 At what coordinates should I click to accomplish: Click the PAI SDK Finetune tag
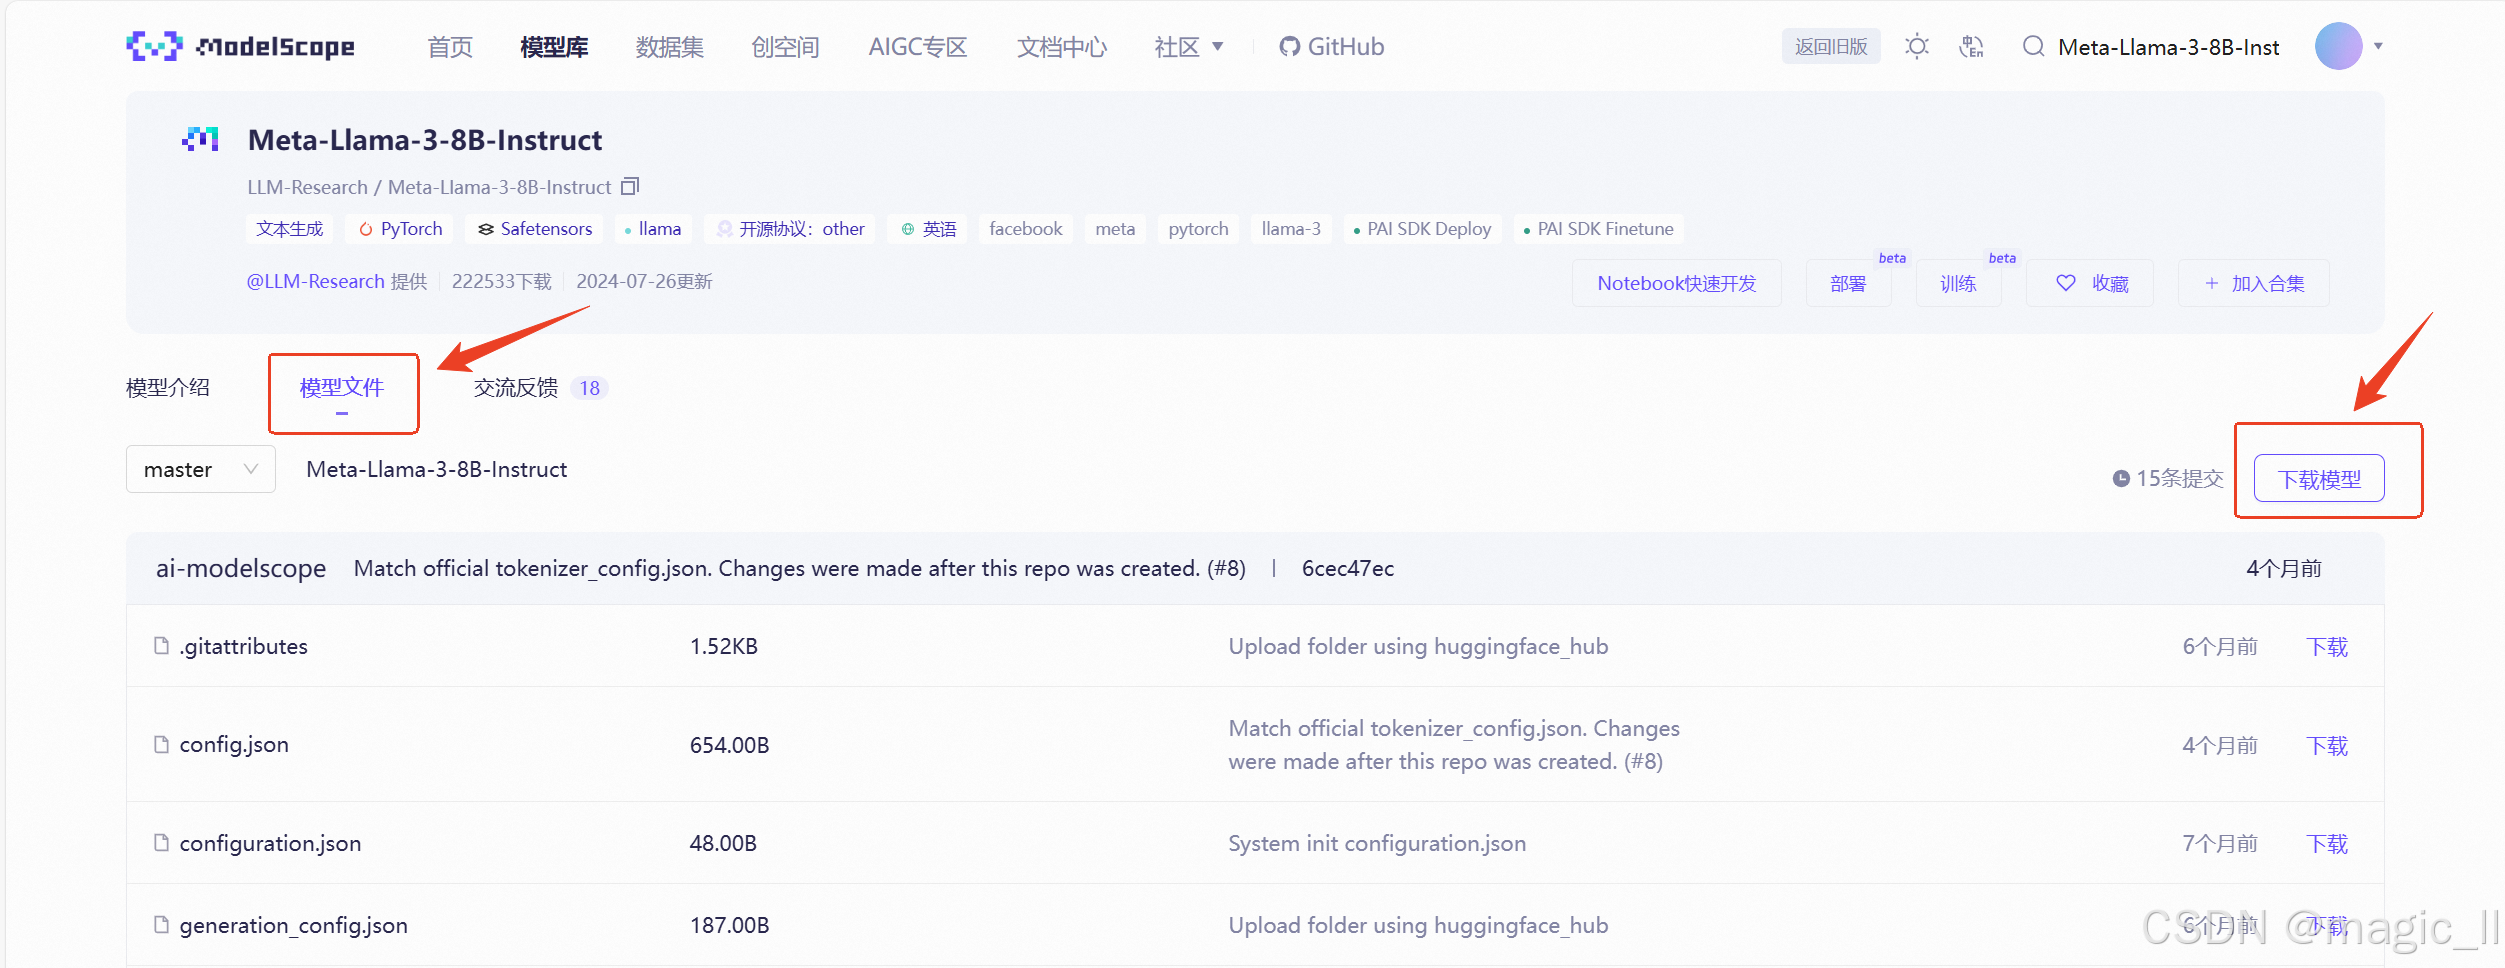pos(1598,229)
